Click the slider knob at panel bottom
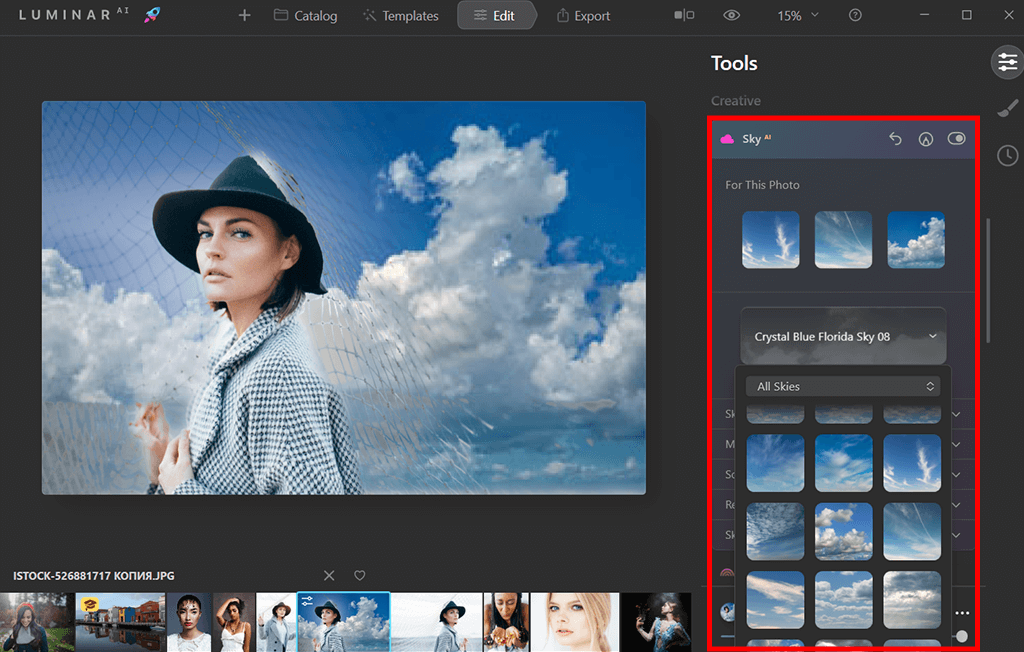The width and height of the screenshot is (1024, 652). click(x=961, y=636)
